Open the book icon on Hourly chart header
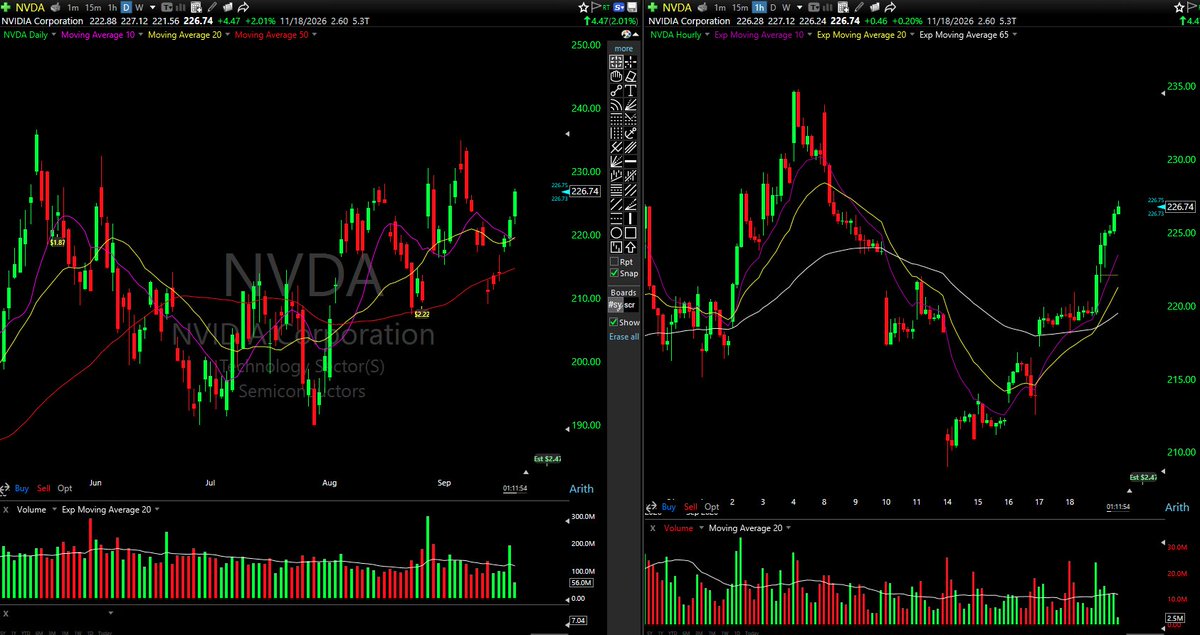Image resolution: width=1200 pixels, height=635 pixels. [x=874, y=7]
